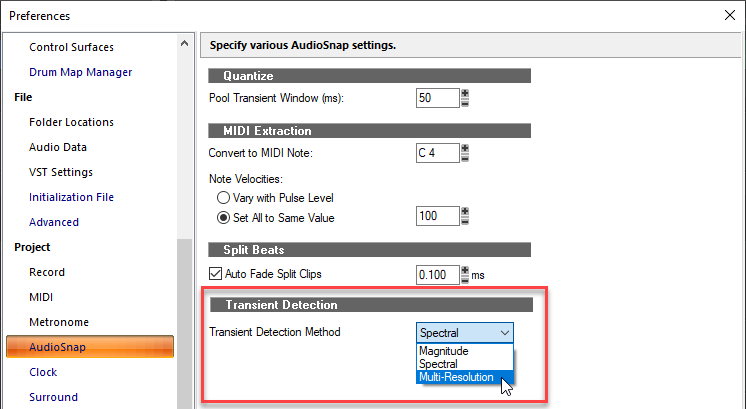Enable Auto Fade Split Clips checkbox

point(216,274)
